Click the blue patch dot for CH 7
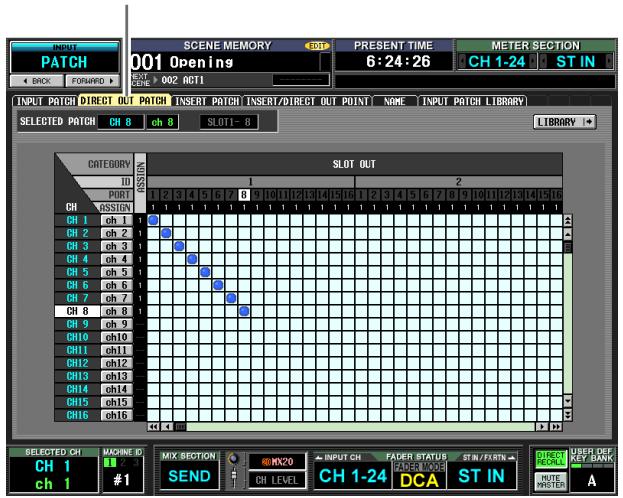 pyautogui.click(x=231, y=298)
